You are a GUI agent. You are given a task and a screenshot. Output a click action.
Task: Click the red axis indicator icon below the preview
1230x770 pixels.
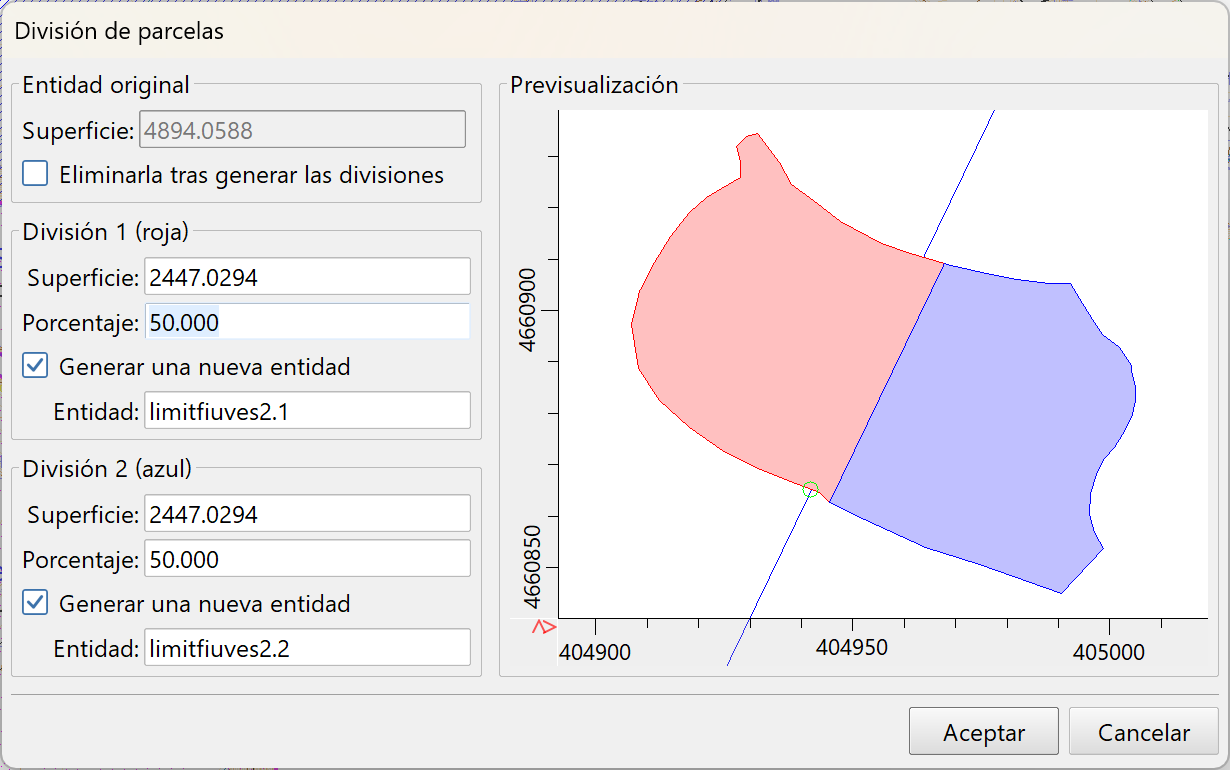coord(544,627)
